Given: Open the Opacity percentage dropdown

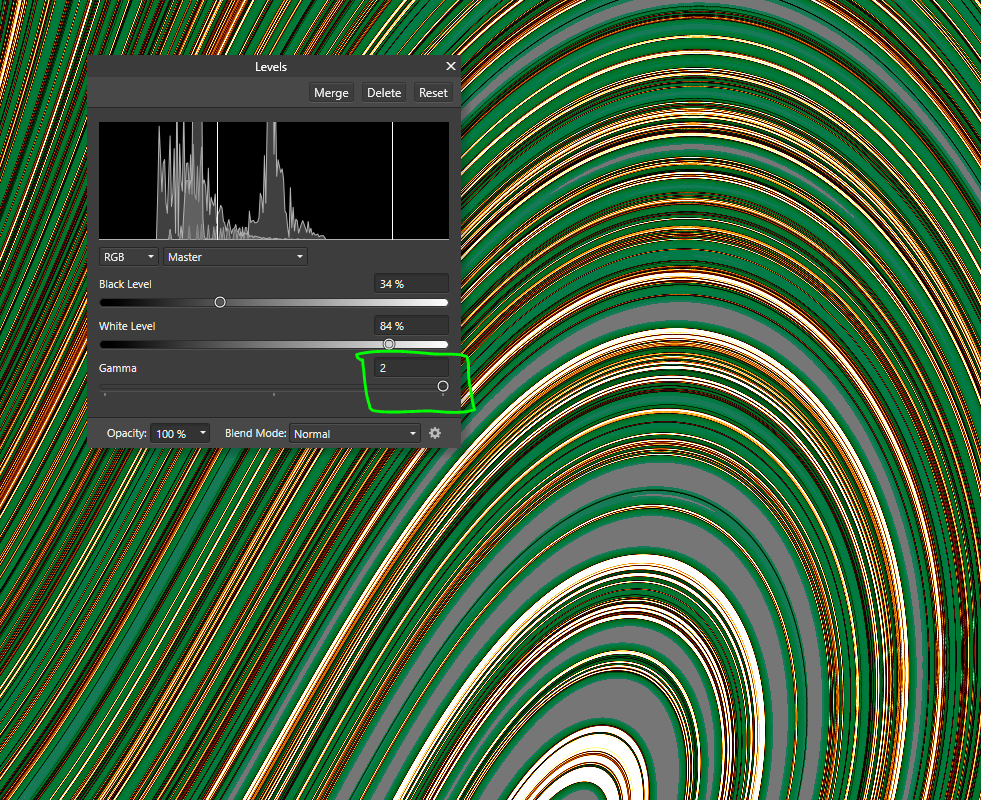Looking at the screenshot, I should tap(180, 433).
